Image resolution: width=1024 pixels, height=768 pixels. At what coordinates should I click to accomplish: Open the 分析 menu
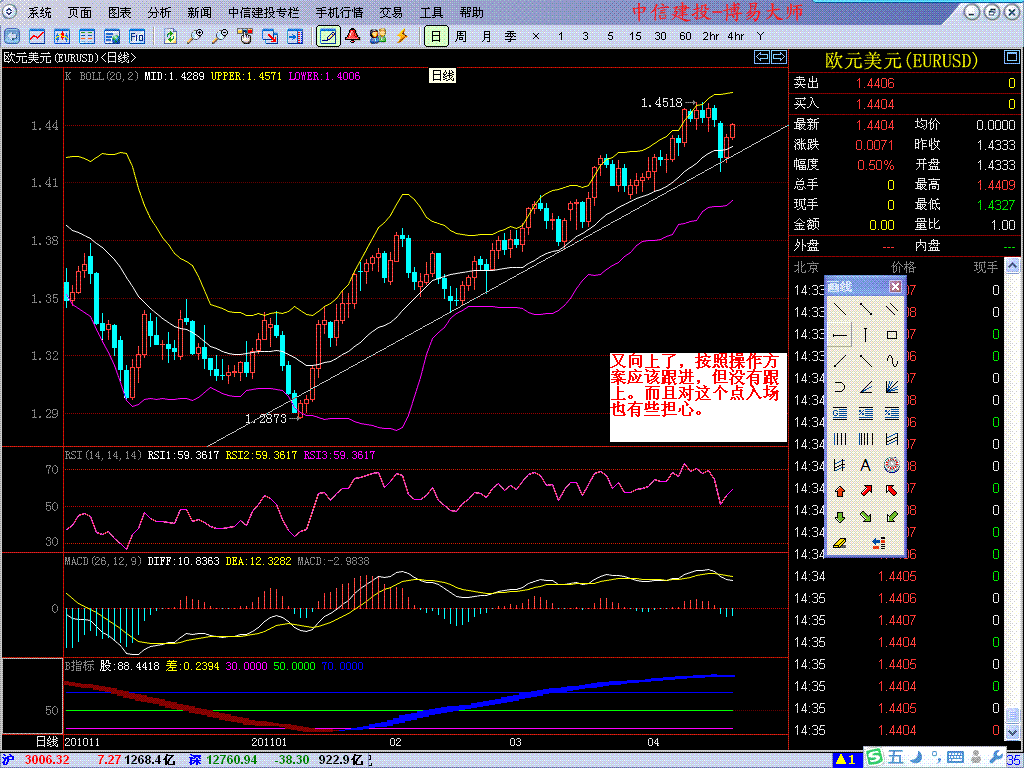pyautogui.click(x=159, y=12)
